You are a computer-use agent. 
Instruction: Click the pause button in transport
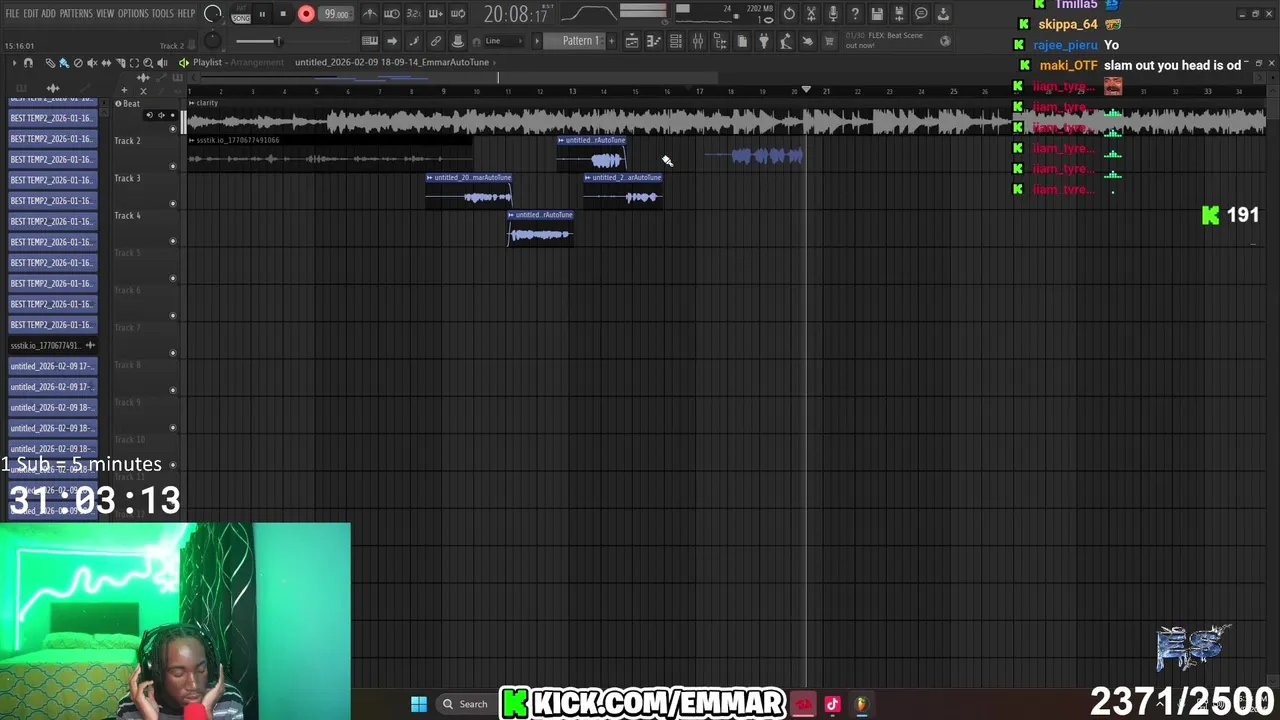click(x=262, y=14)
